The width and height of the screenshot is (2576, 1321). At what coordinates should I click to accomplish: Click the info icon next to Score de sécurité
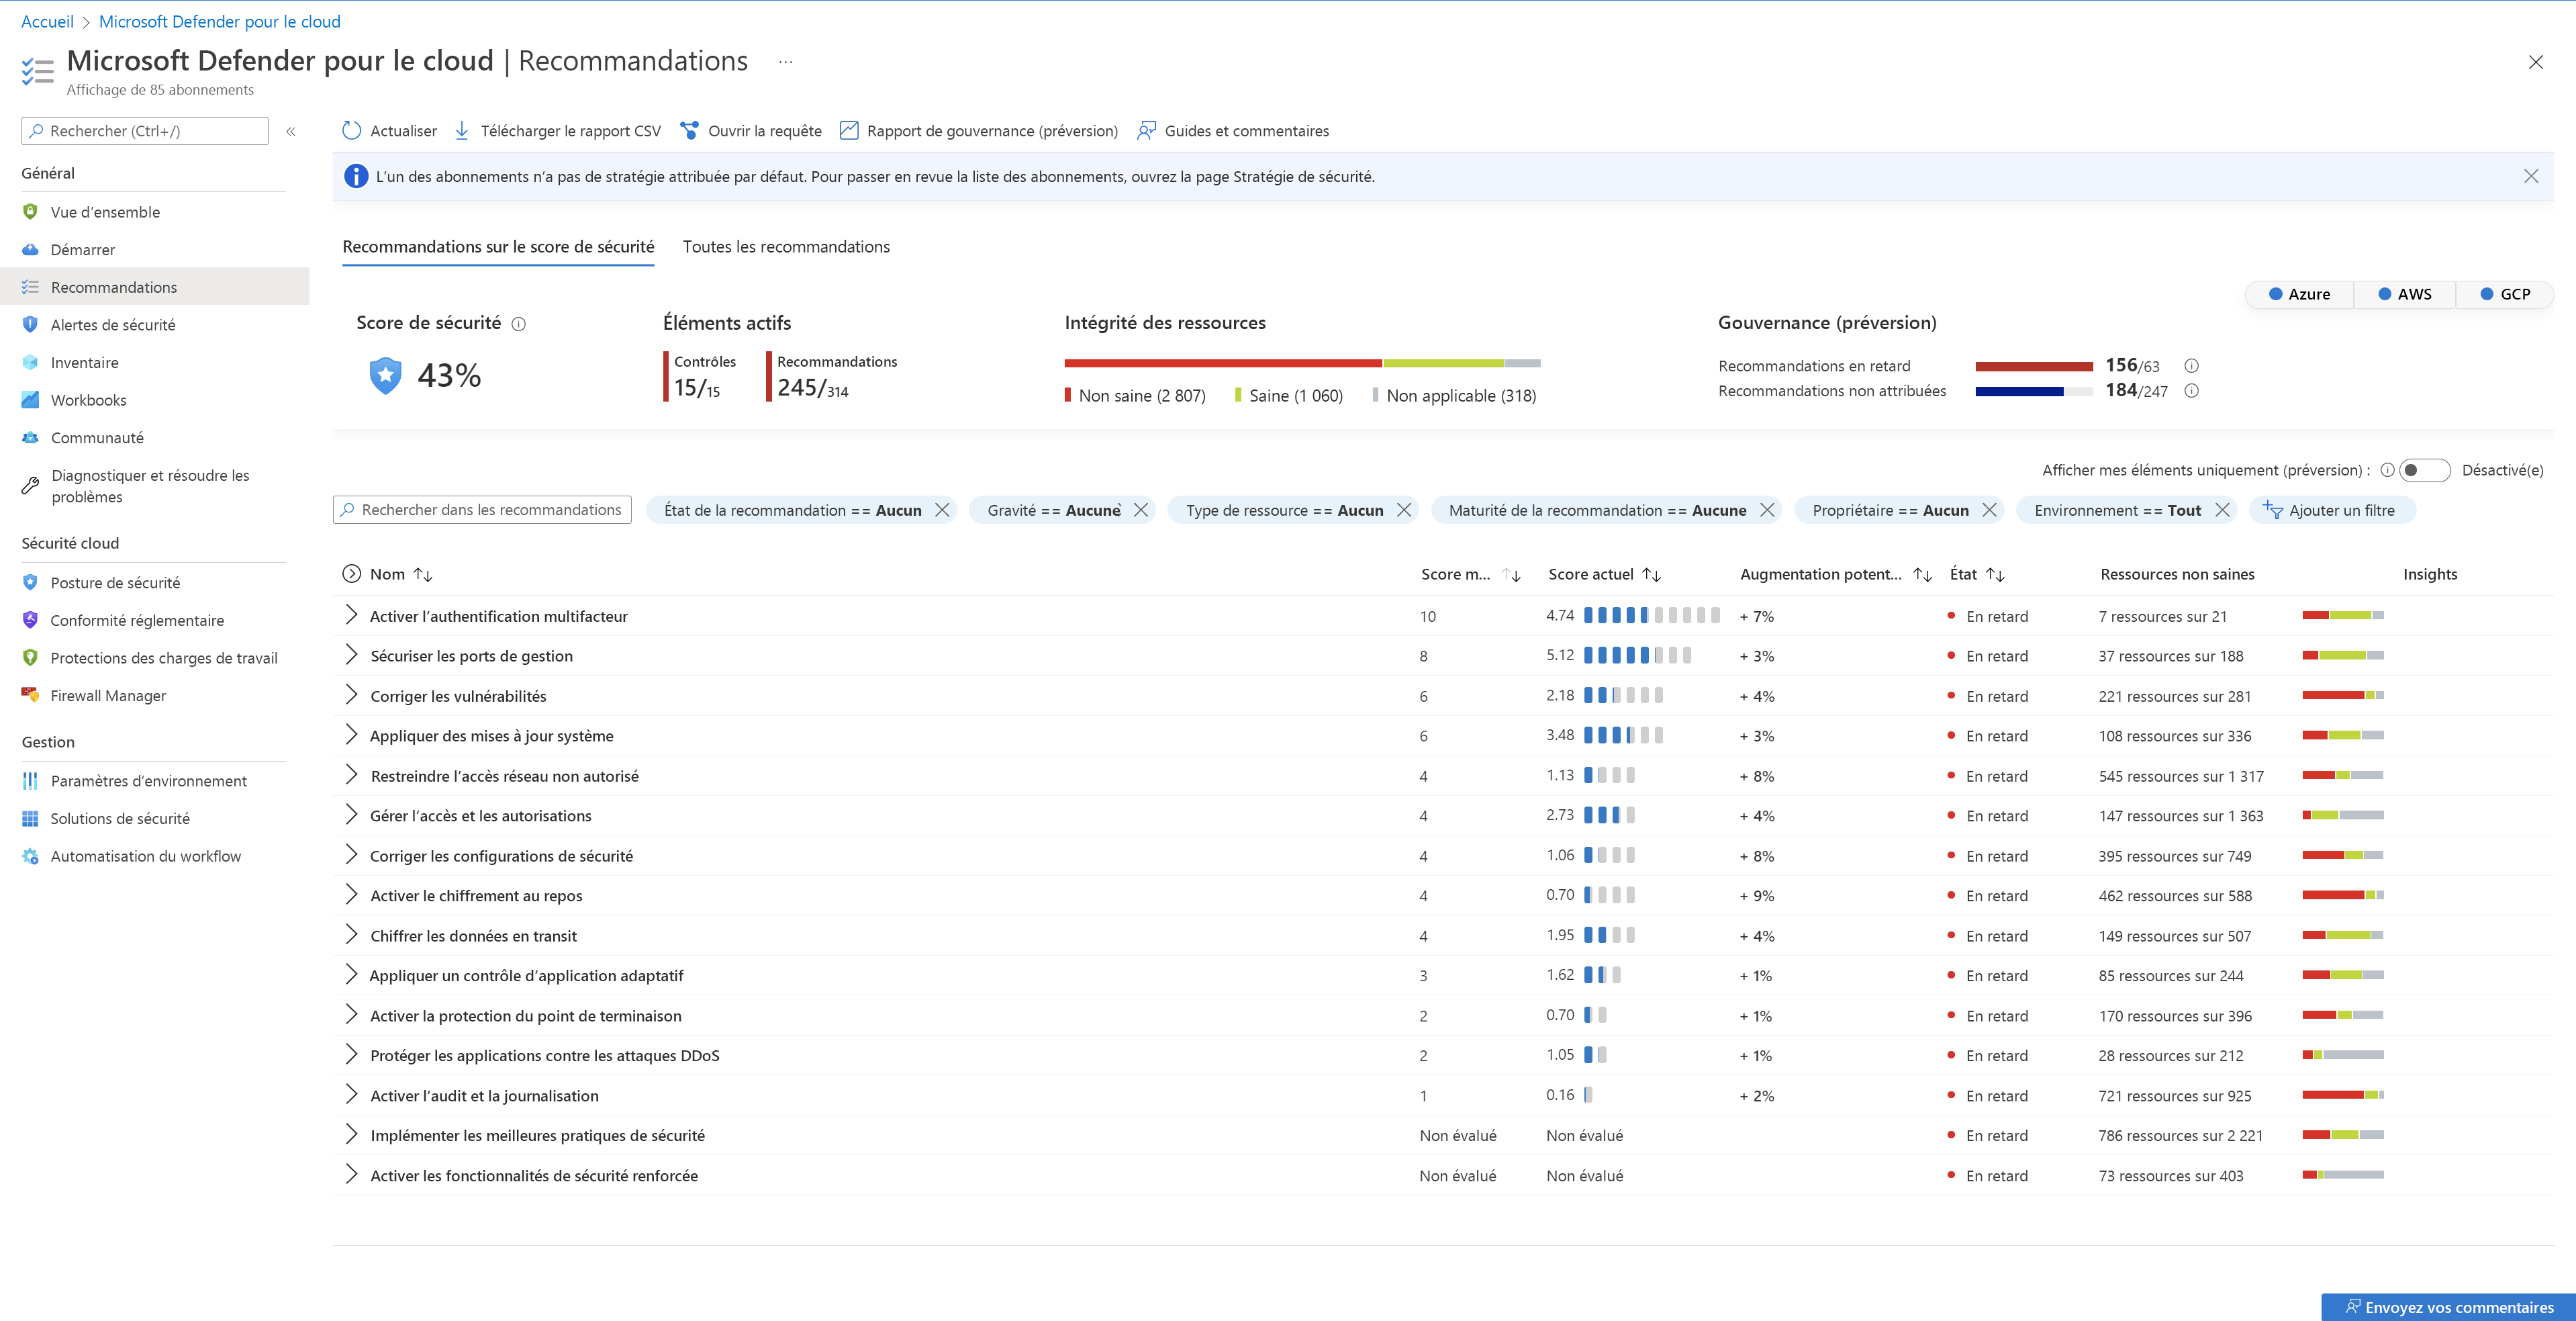pyautogui.click(x=519, y=324)
